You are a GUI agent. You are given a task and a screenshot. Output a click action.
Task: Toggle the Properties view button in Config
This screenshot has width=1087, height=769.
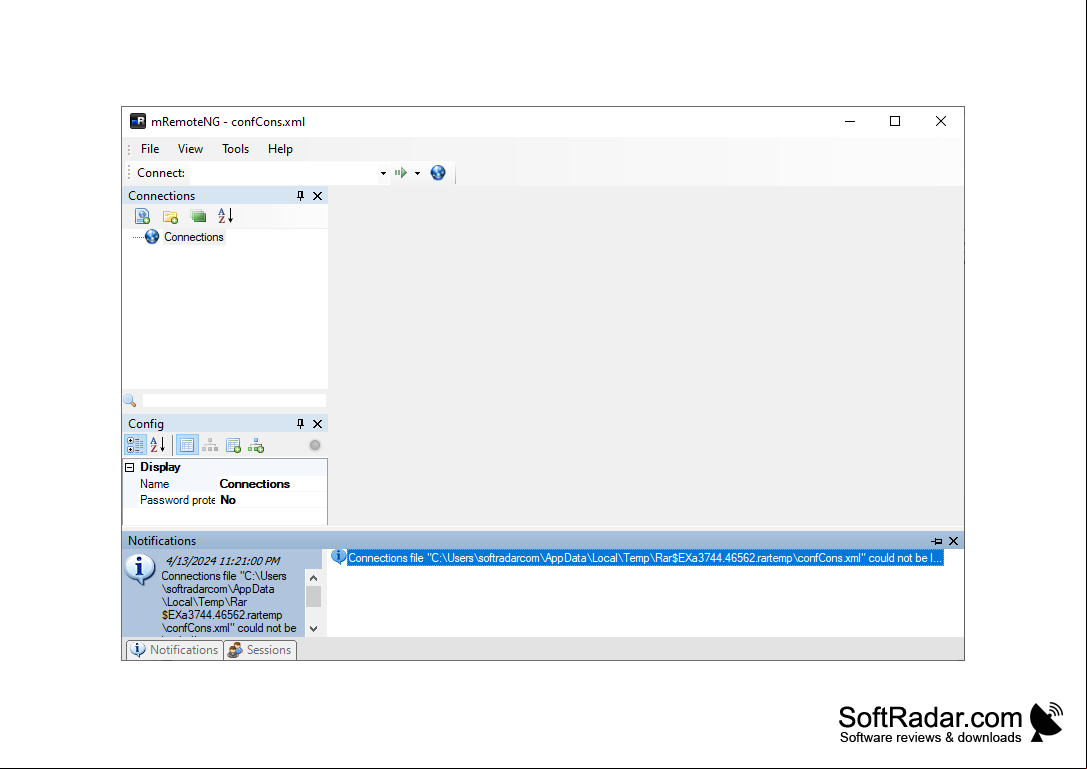[187, 445]
